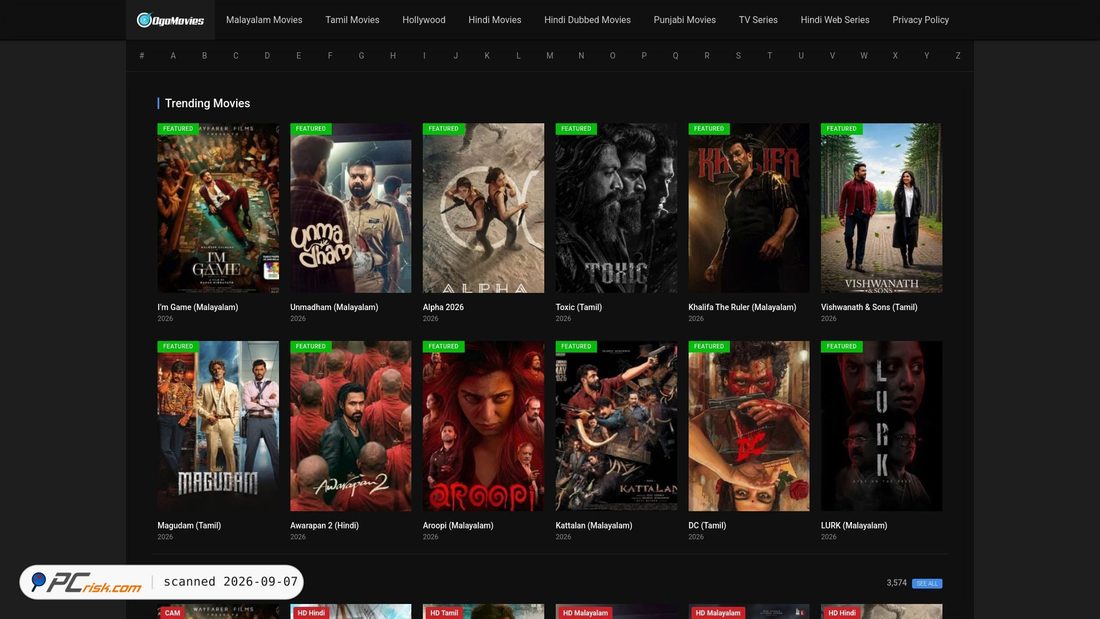Image resolution: width=1100 pixels, height=619 pixels.
Task: Click the blue SEE ALL button
Action: point(927,583)
